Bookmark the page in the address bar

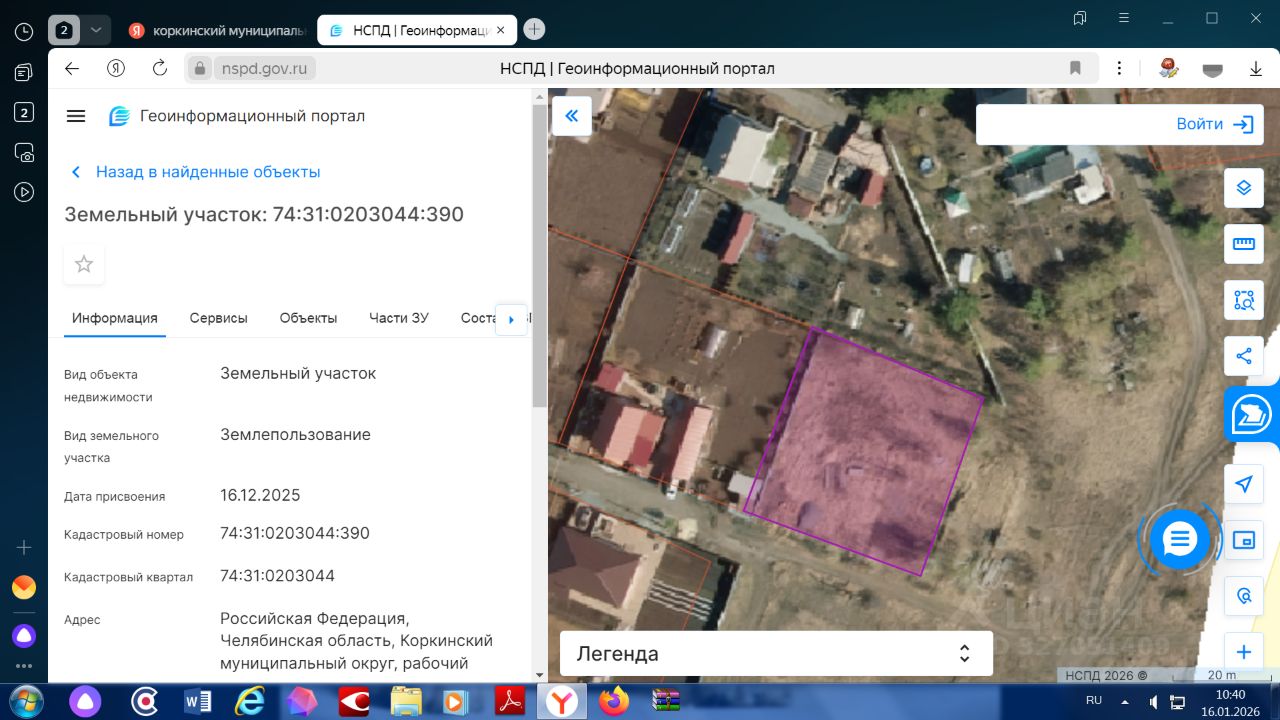click(x=1075, y=68)
